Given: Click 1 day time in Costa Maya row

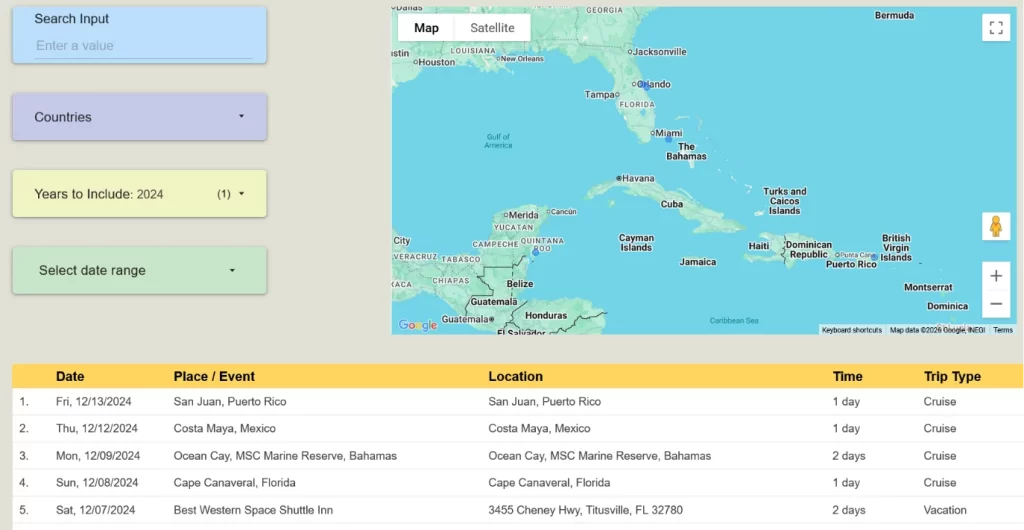Looking at the screenshot, I should pyautogui.click(x=846, y=429).
